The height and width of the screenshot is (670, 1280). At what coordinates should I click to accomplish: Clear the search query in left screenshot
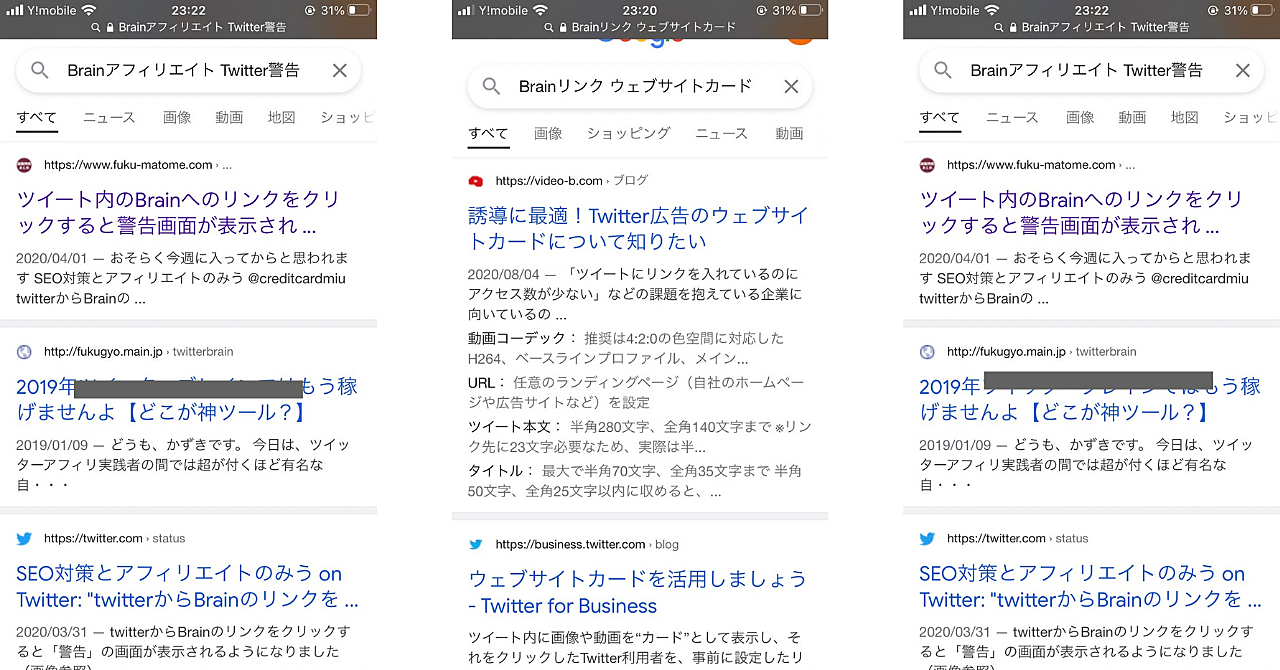point(340,70)
